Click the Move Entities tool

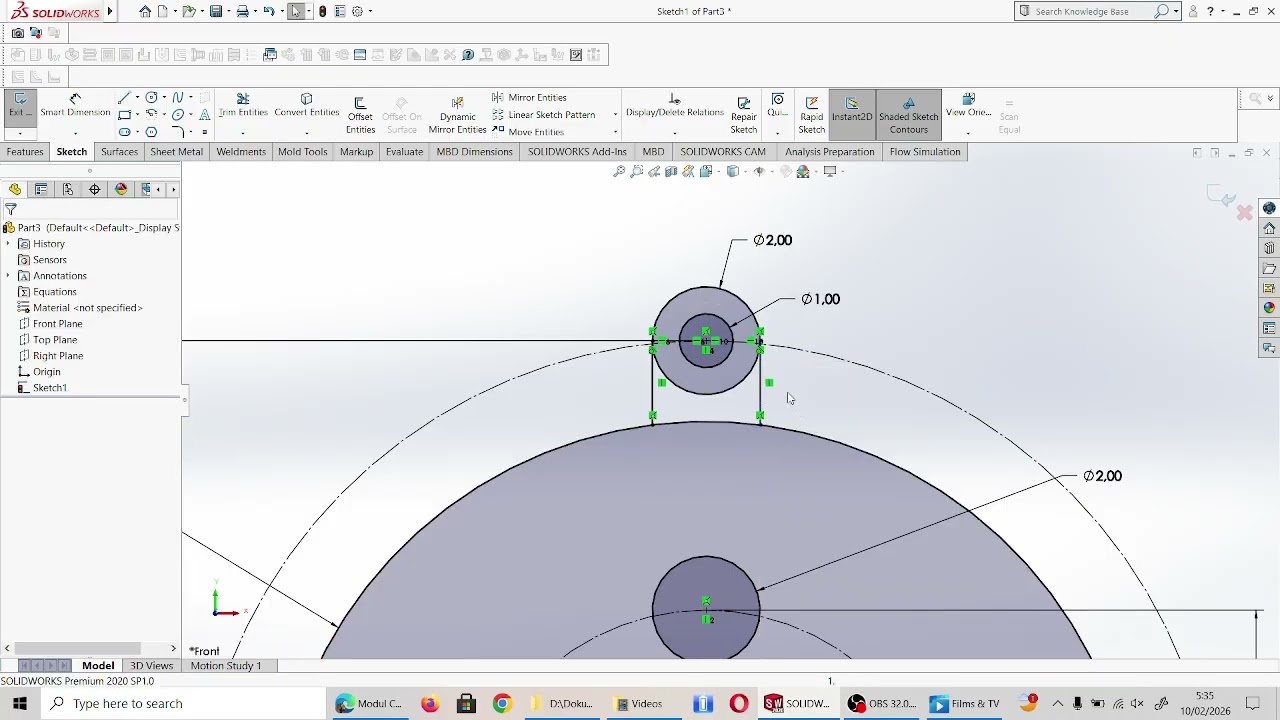528,132
